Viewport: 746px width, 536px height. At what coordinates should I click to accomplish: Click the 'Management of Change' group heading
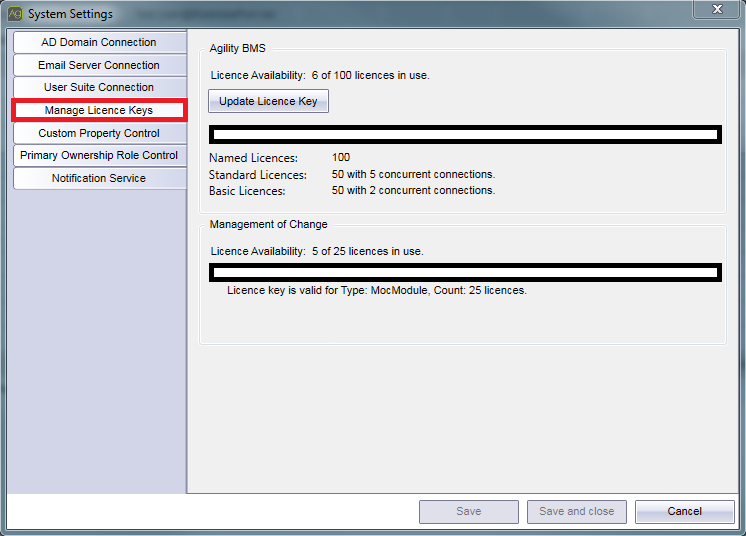268,224
